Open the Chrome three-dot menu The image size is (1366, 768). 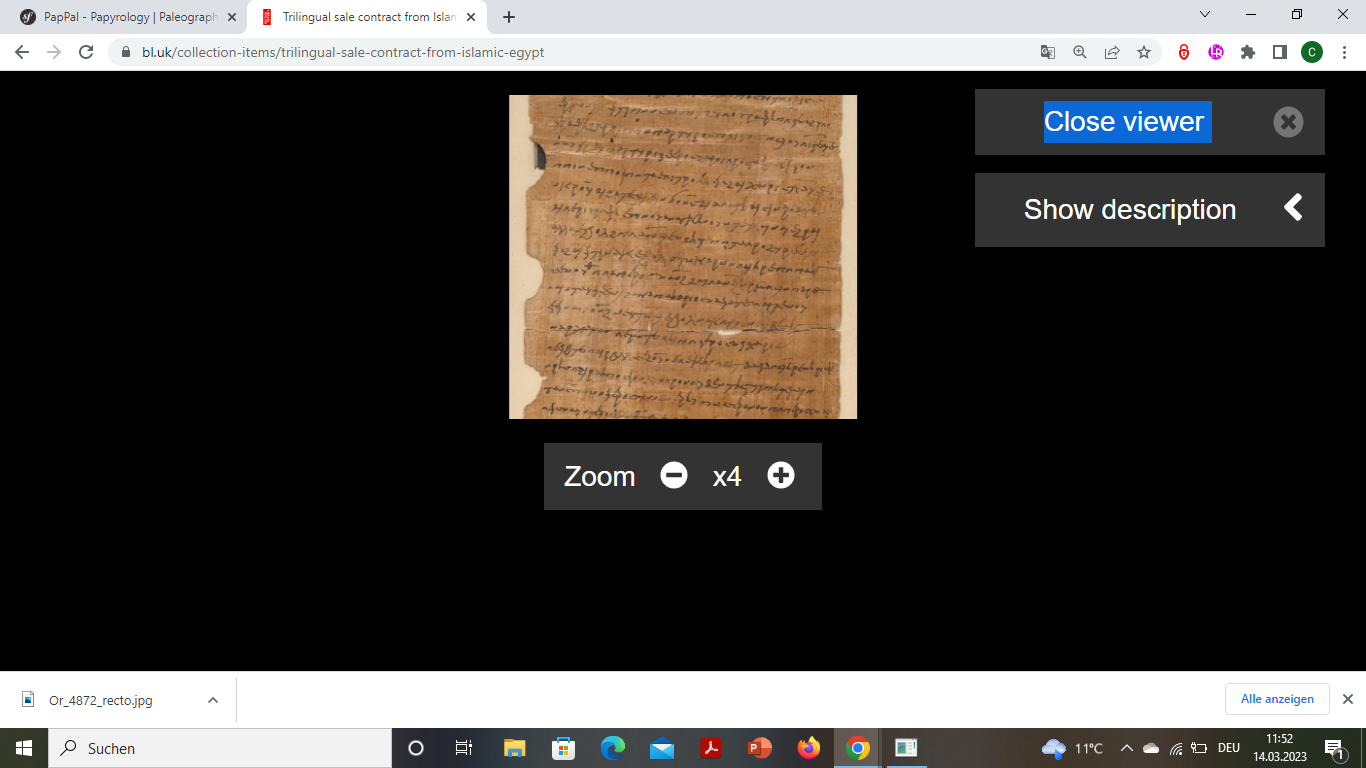pyautogui.click(x=1345, y=52)
